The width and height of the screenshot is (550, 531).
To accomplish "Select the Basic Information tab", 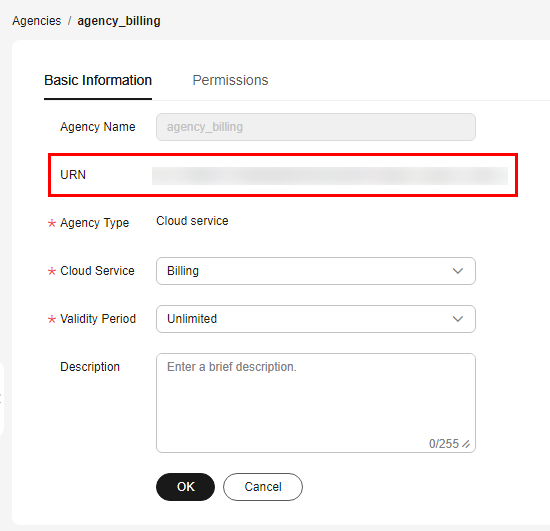I will point(98,80).
